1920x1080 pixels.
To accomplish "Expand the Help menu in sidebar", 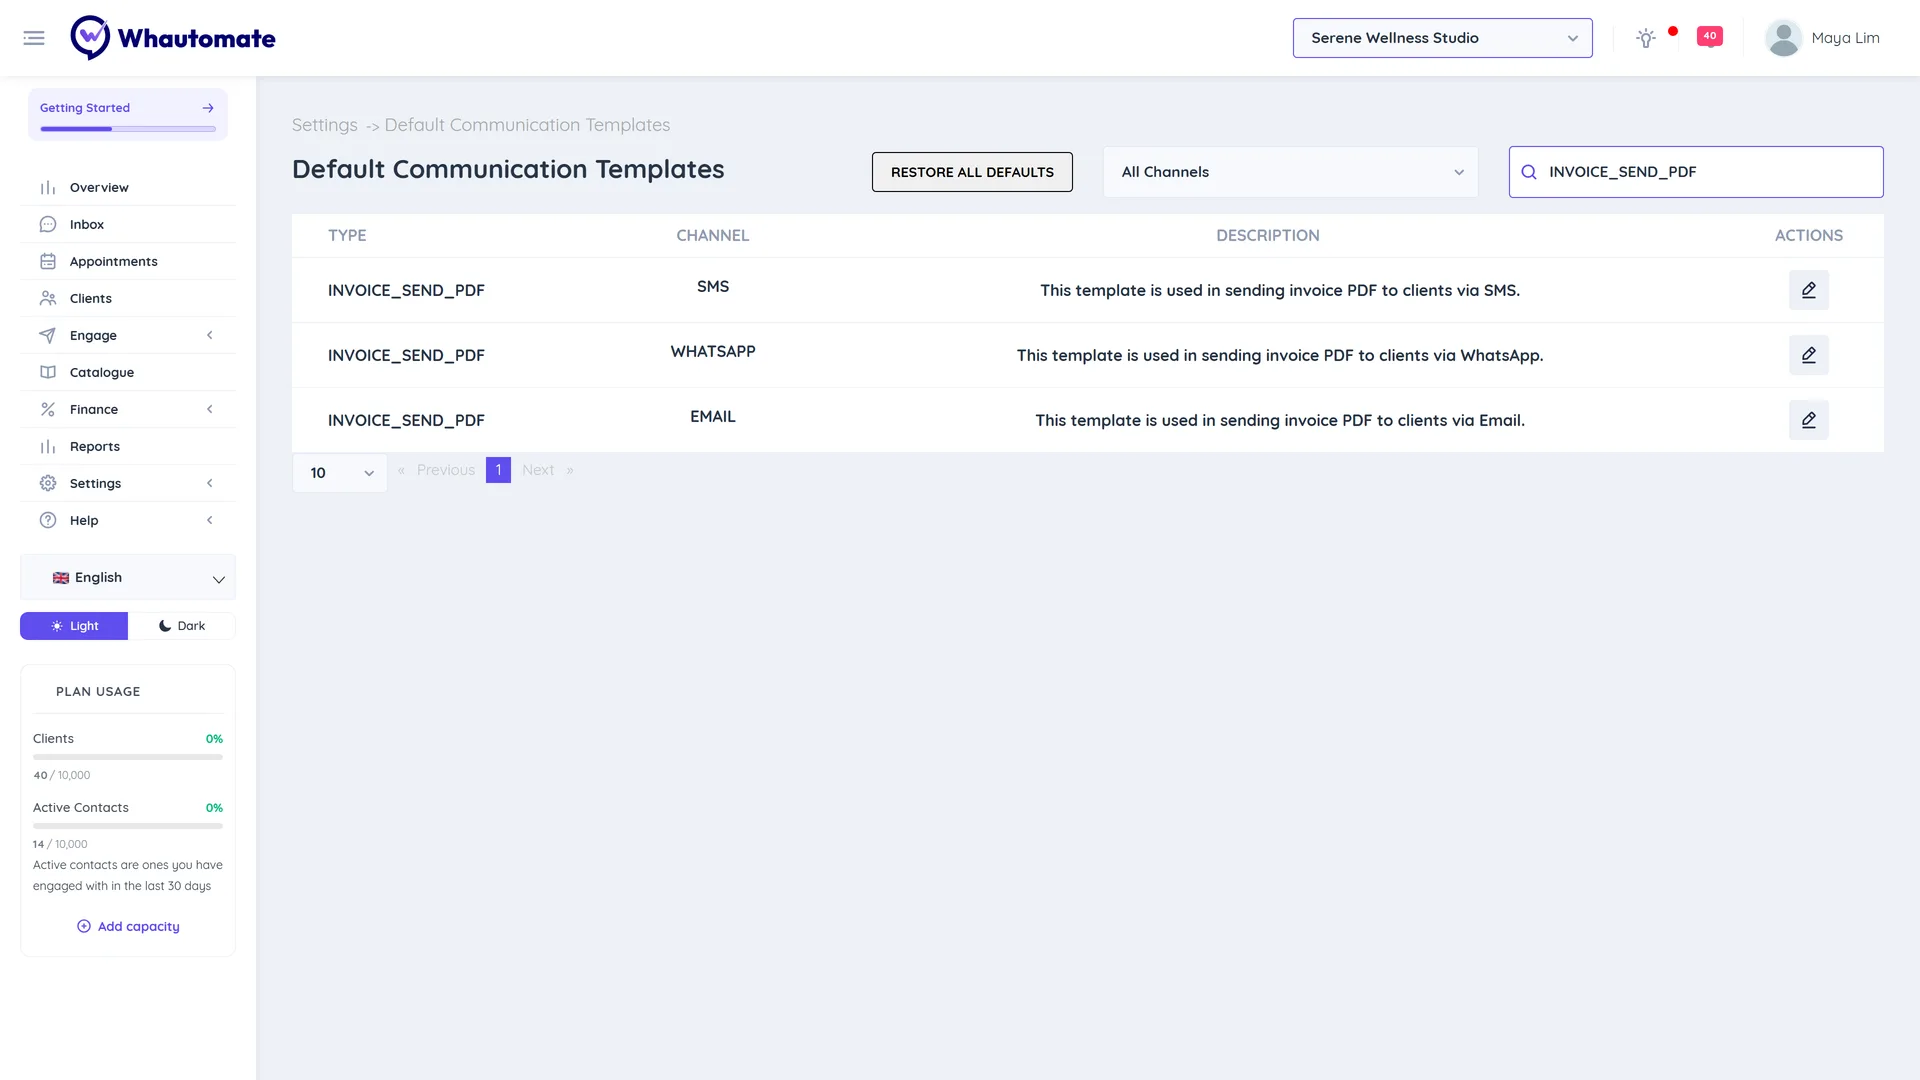I will (x=128, y=521).
